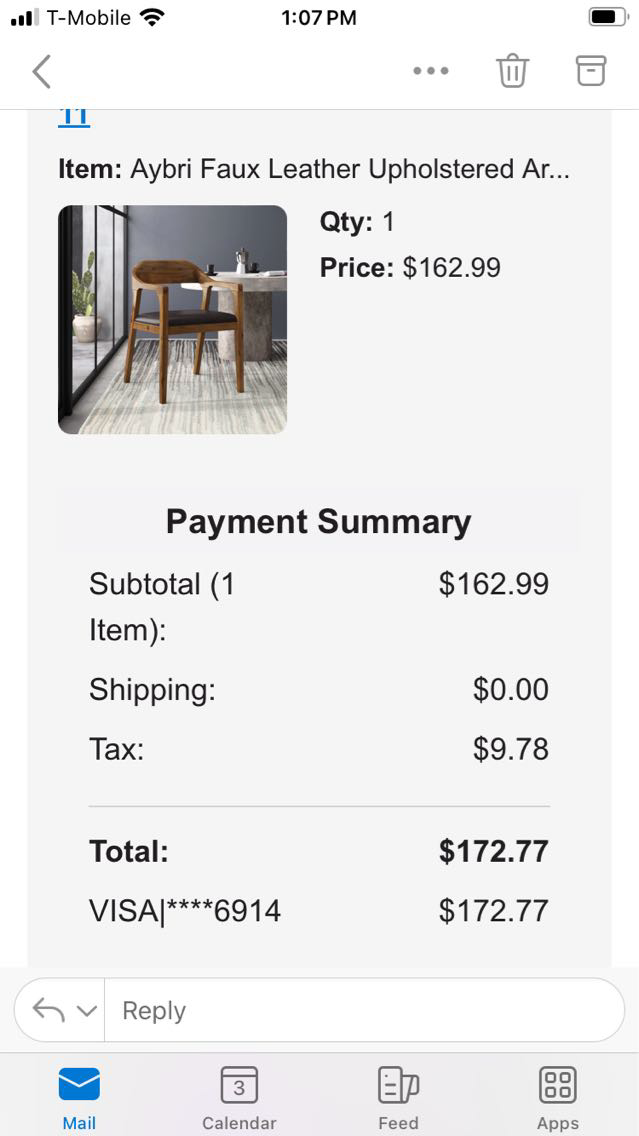The width and height of the screenshot is (639, 1136).
Task: Tap the back arrow icon
Action: pos(41,72)
